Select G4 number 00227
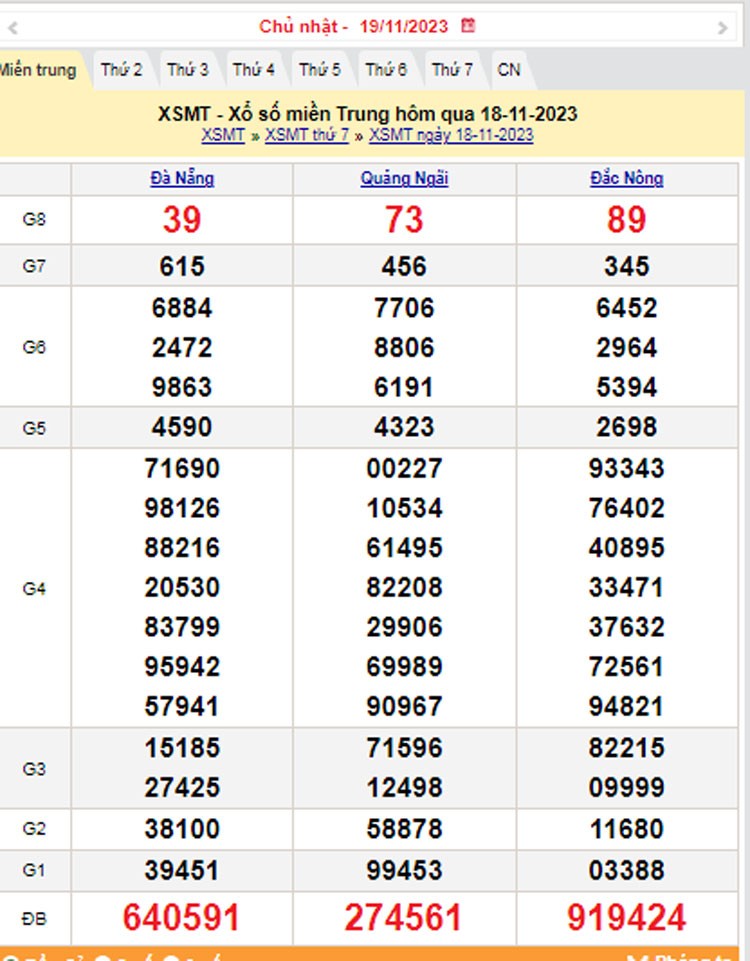This screenshot has width=750, height=961. (404, 469)
